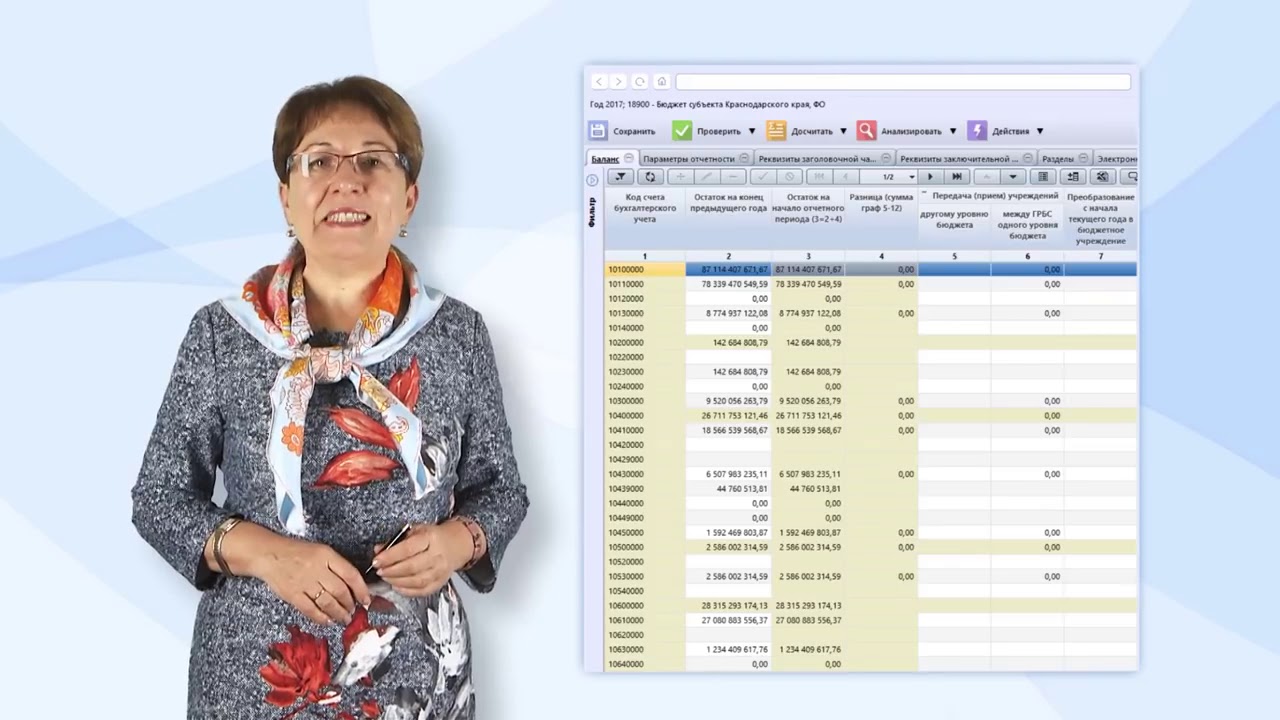Viewport: 1280px width, 720px height.
Task: Click the Анализировать button label
Action: pyautogui.click(x=911, y=132)
